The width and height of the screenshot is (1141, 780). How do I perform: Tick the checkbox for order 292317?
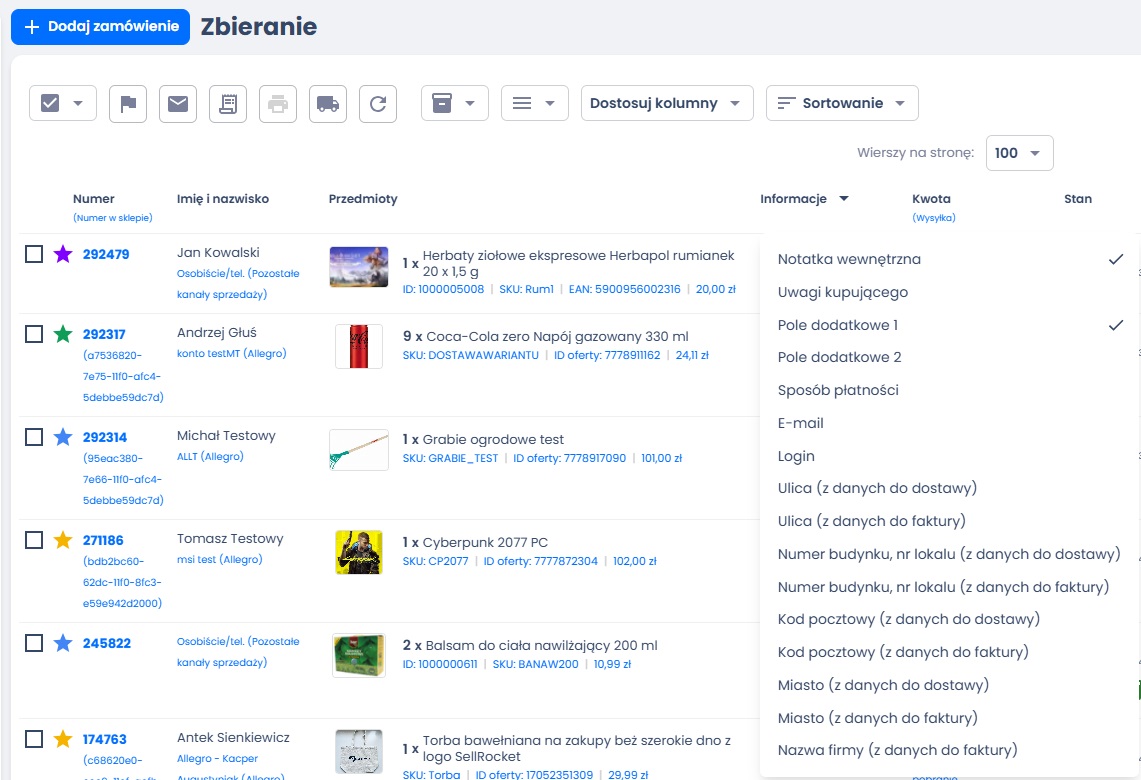tap(34, 334)
